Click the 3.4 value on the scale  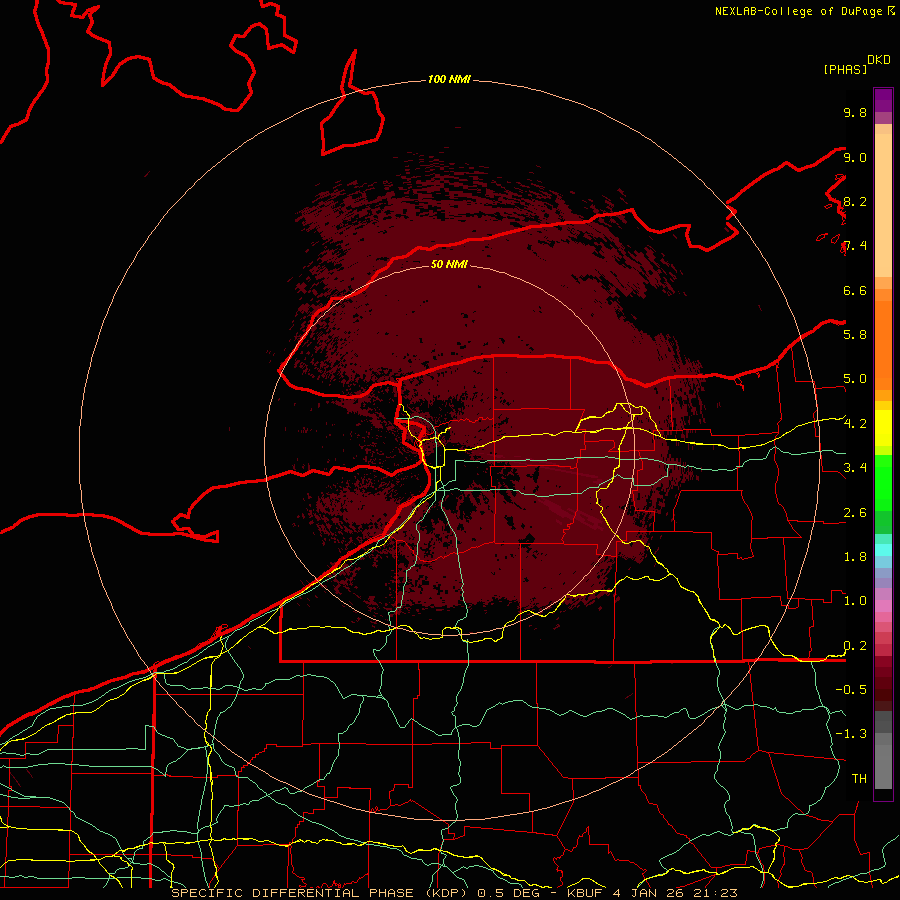(855, 468)
